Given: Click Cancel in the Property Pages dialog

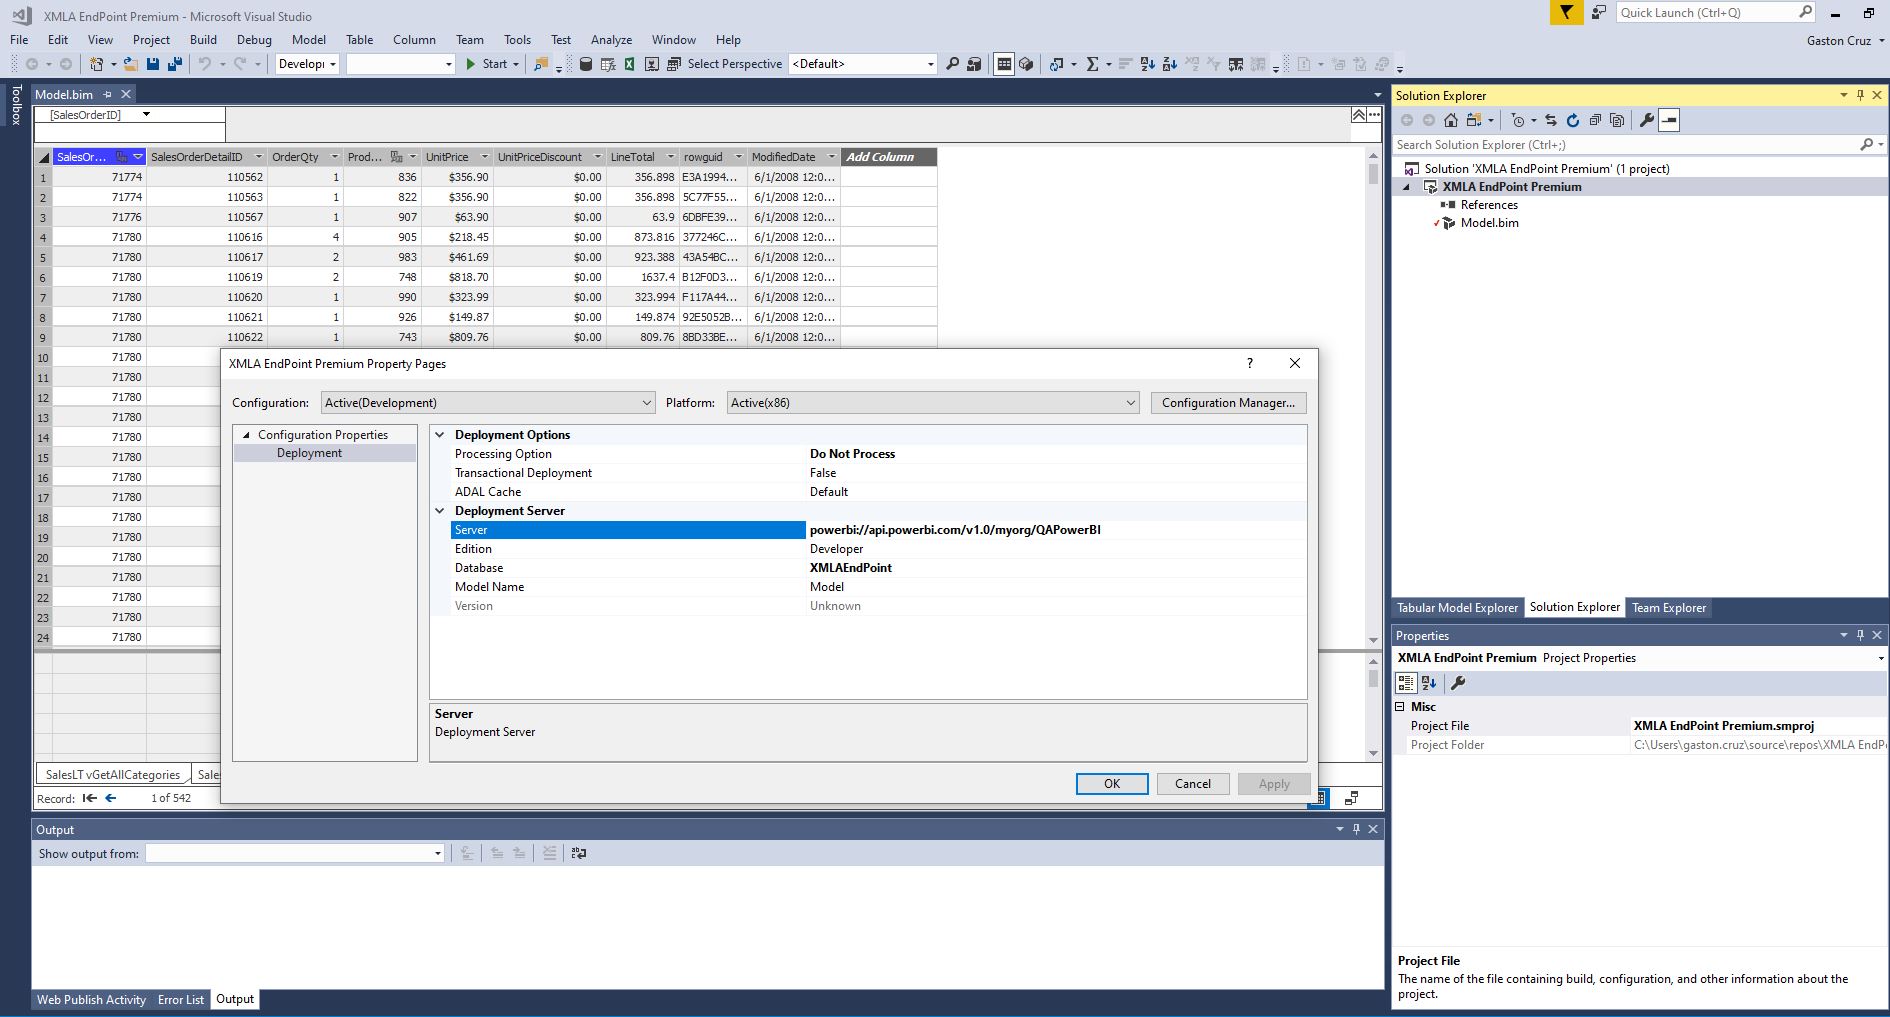Looking at the screenshot, I should [1193, 784].
